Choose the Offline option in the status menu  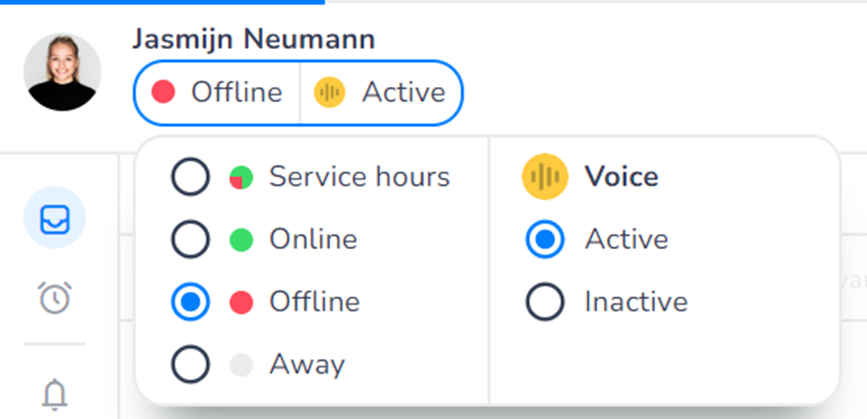314,302
